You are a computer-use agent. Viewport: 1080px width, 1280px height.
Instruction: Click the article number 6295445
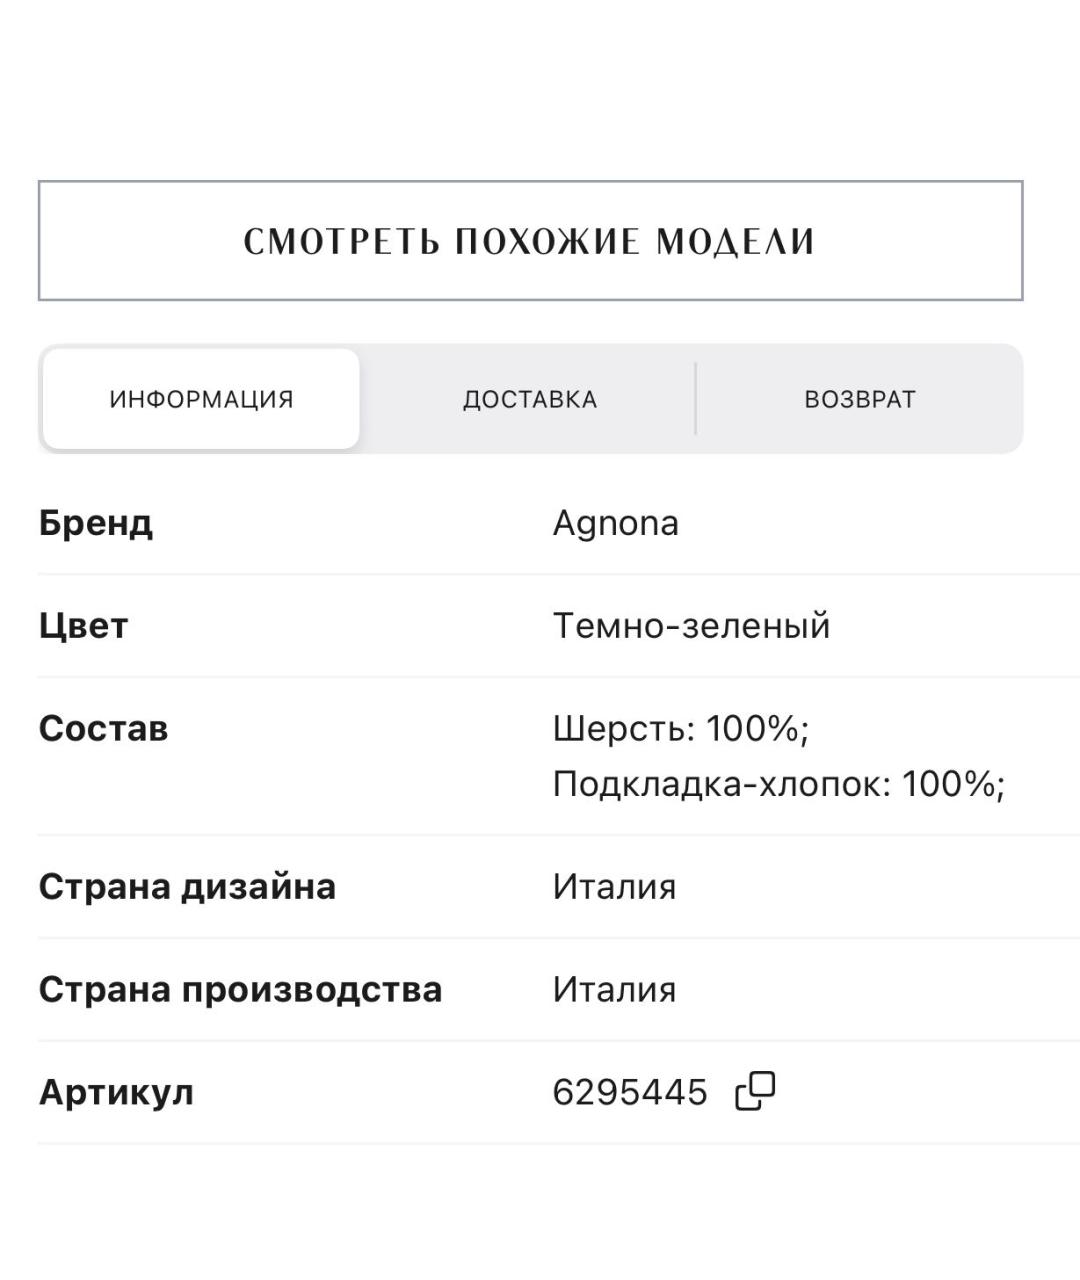[631, 1092]
